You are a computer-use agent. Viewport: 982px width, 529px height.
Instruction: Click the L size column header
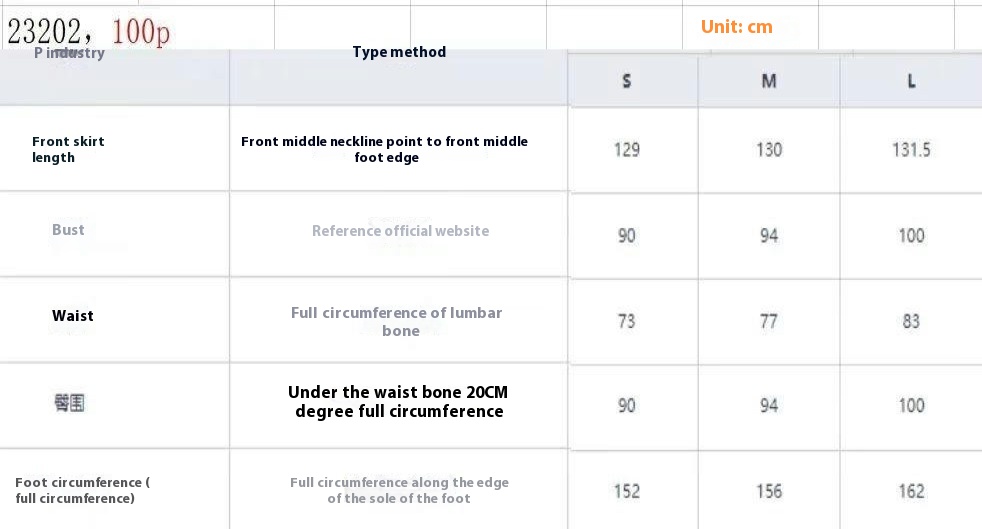911,81
